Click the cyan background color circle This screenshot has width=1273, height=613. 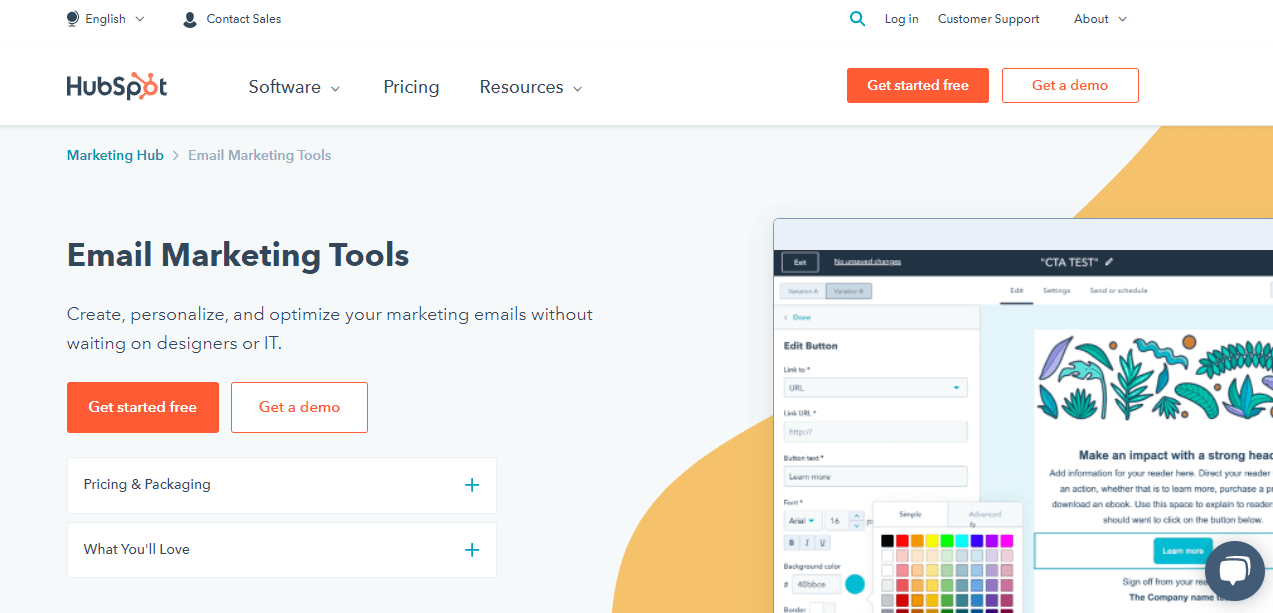(x=855, y=584)
